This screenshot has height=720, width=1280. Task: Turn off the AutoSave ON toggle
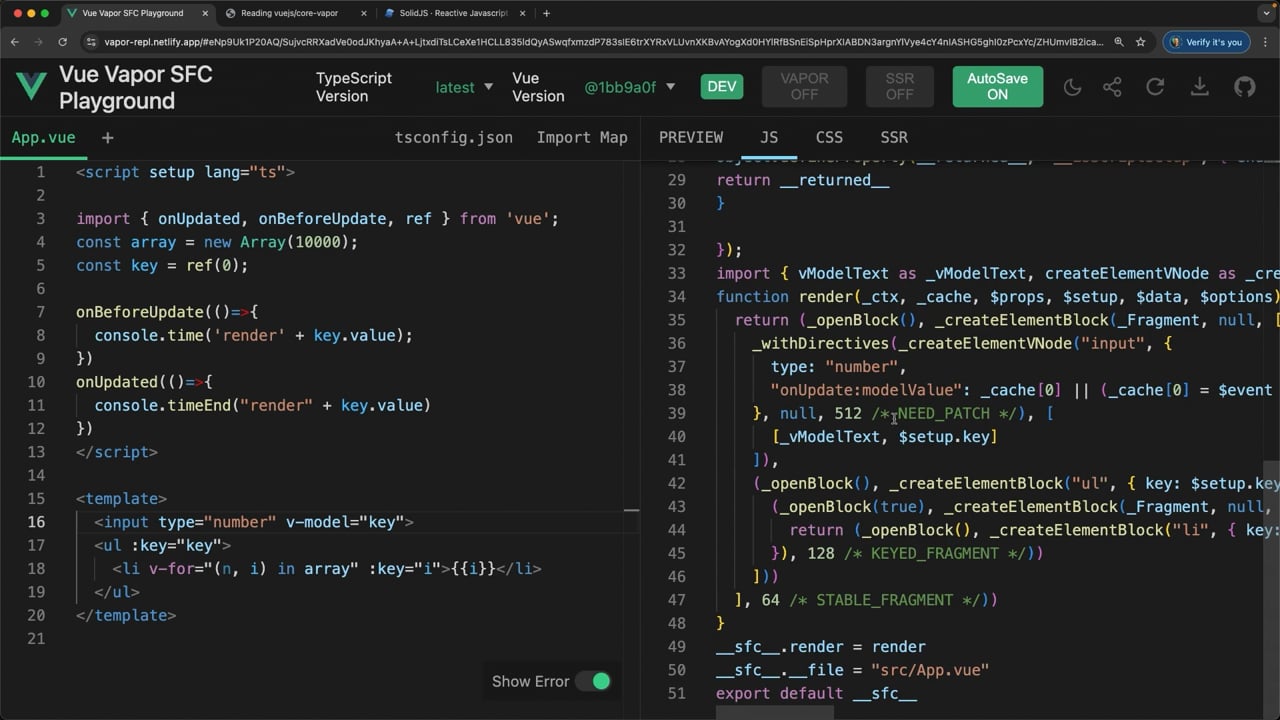tap(997, 87)
